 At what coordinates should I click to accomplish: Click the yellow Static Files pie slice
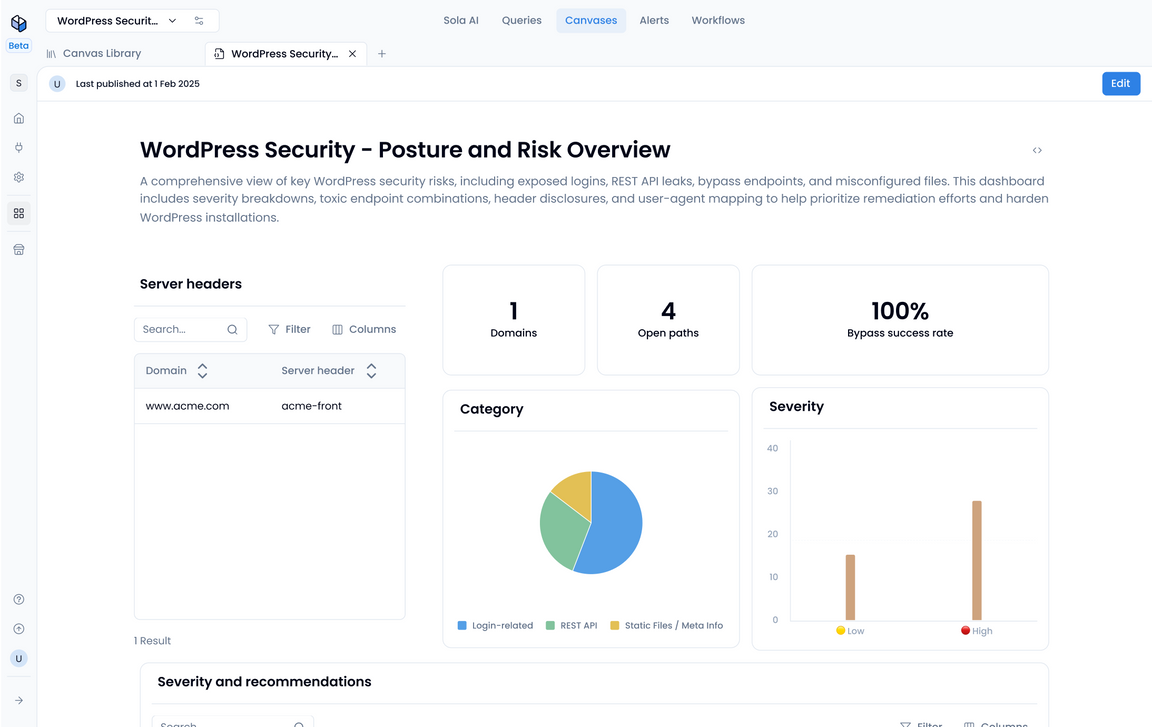[577, 491]
